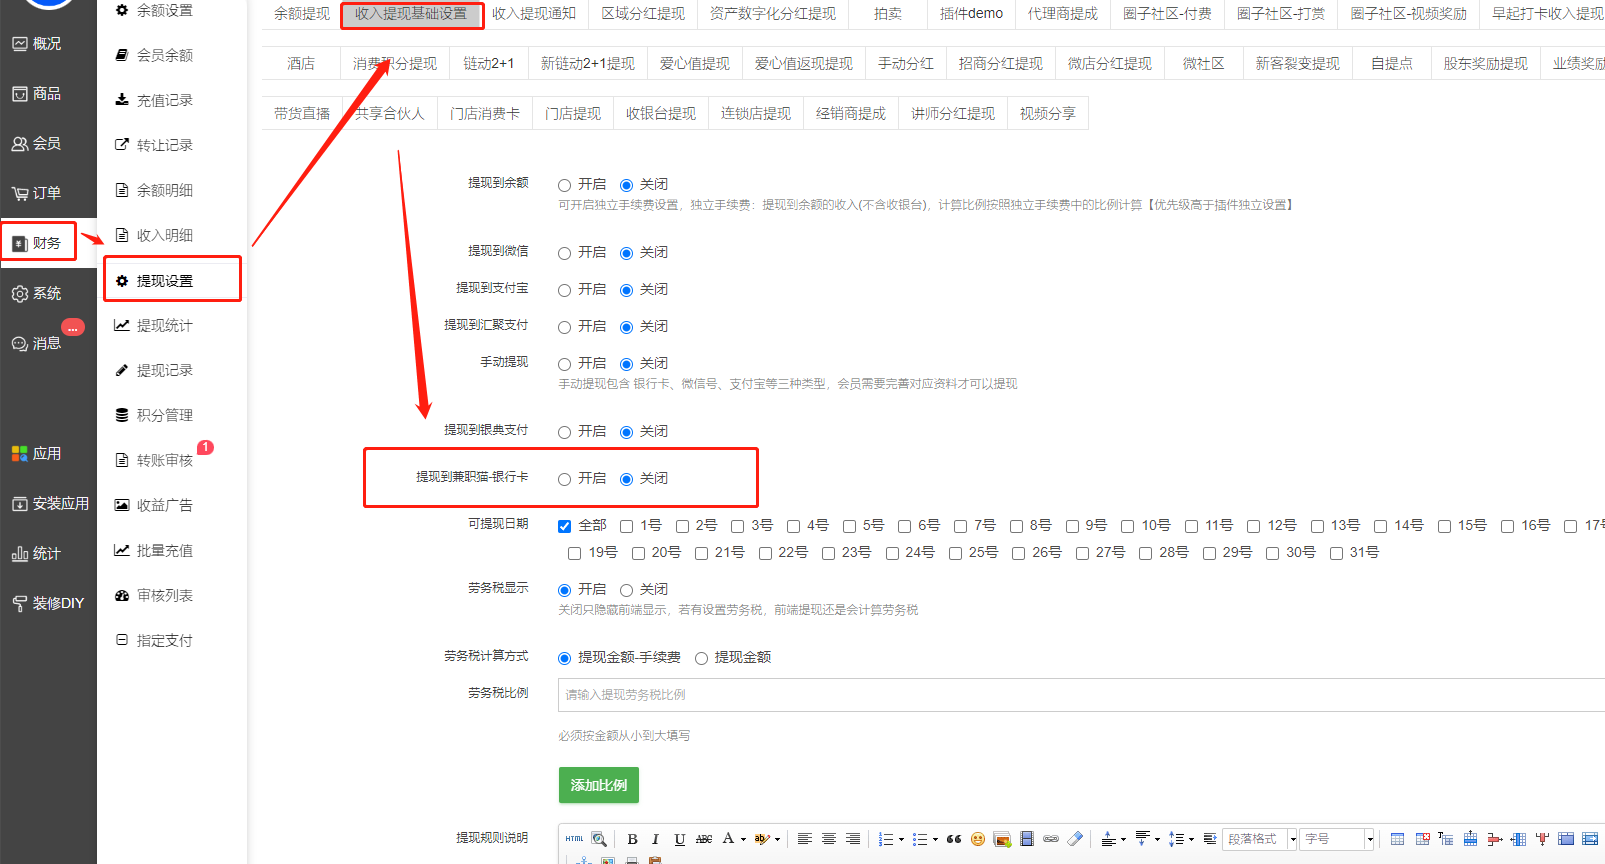Click the blockquote icon in editor

point(954,839)
